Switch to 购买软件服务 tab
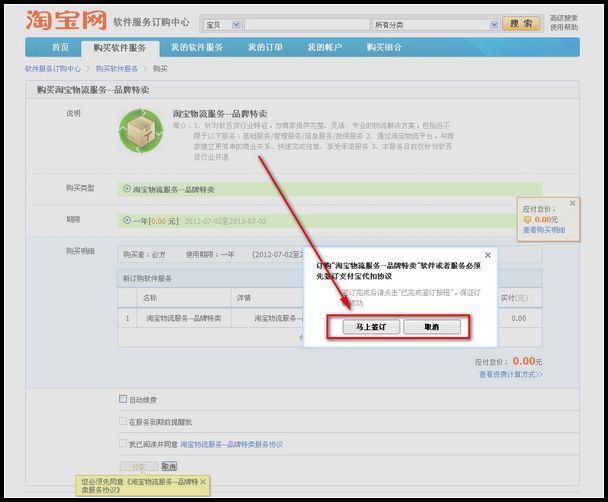Viewport: 608px width, 502px height. pyautogui.click(x=120, y=48)
